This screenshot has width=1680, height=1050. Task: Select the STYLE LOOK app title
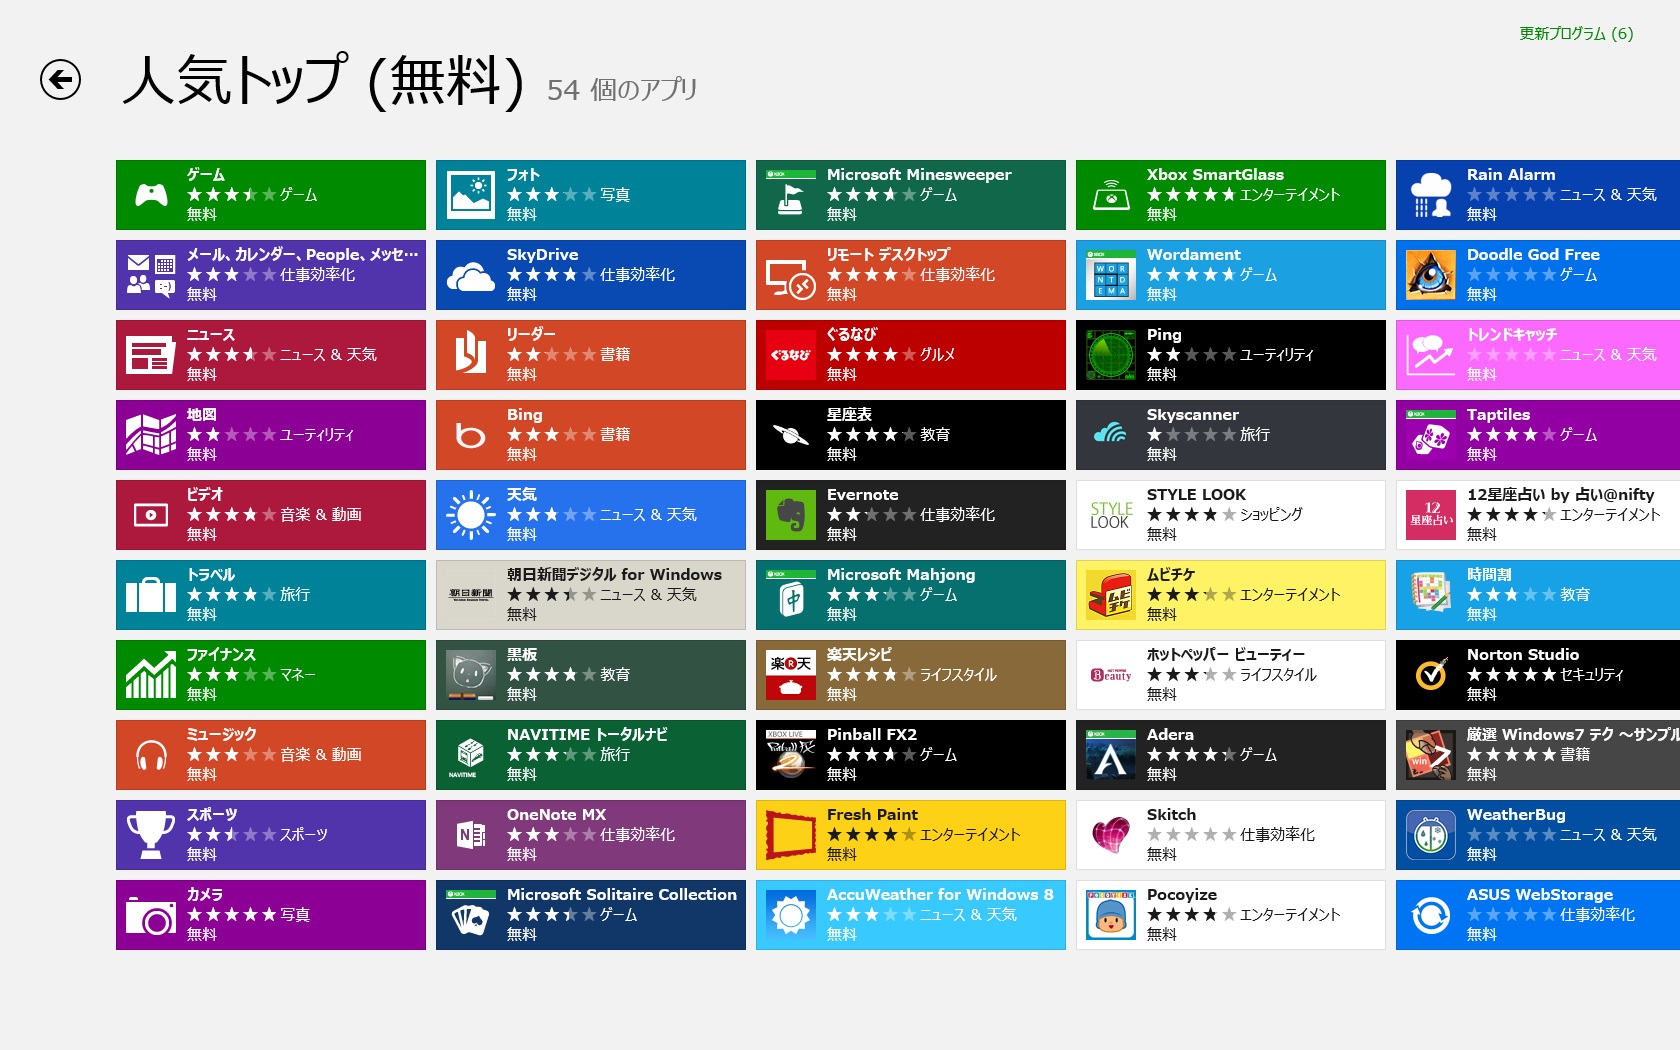[x=1196, y=495]
